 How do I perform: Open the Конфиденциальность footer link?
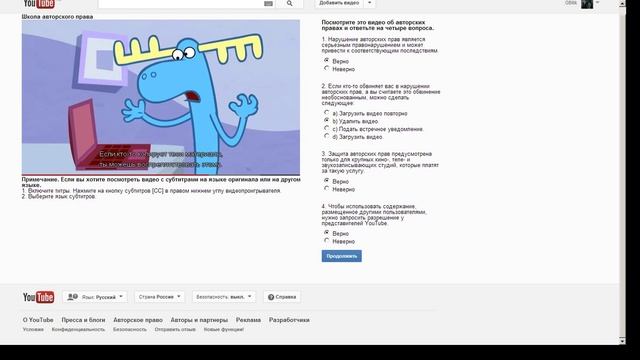(x=78, y=329)
